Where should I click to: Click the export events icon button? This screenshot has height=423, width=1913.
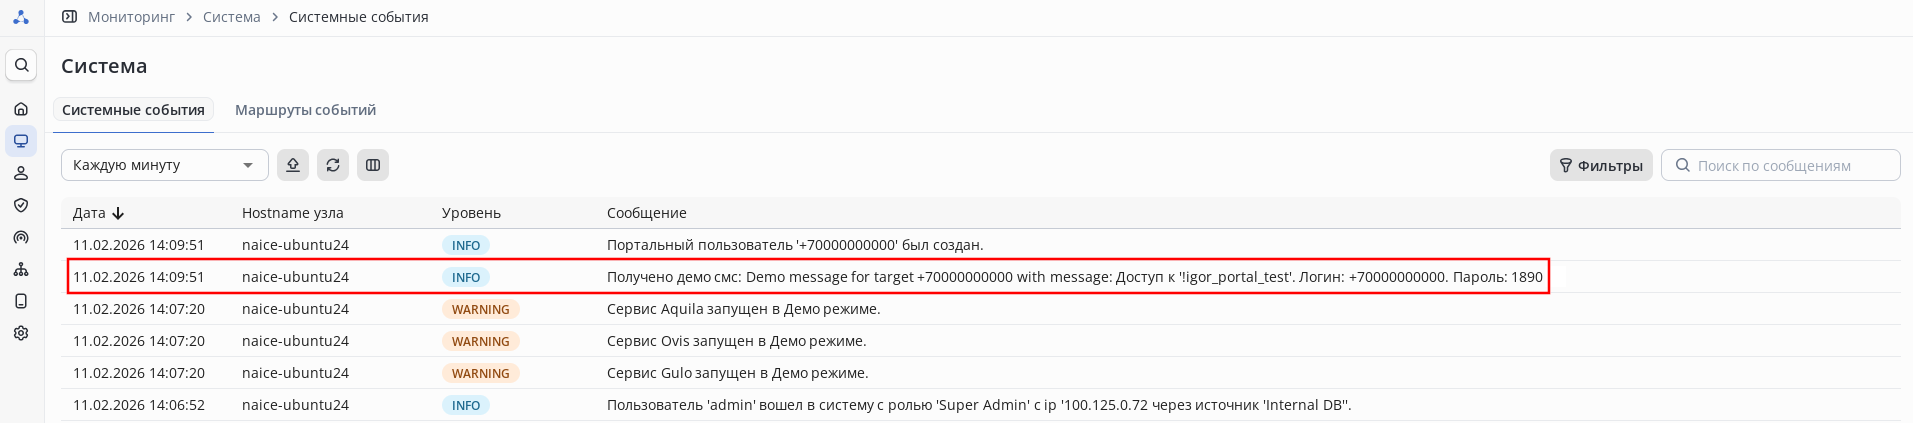293,165
